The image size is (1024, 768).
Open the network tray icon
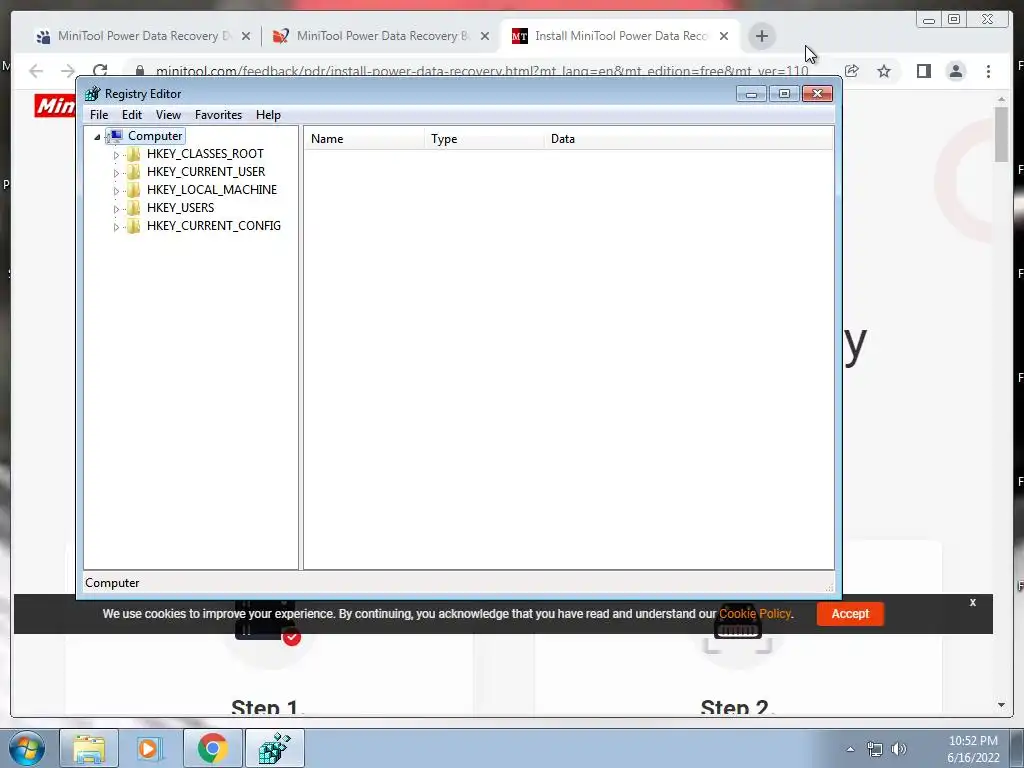point(874,749)
